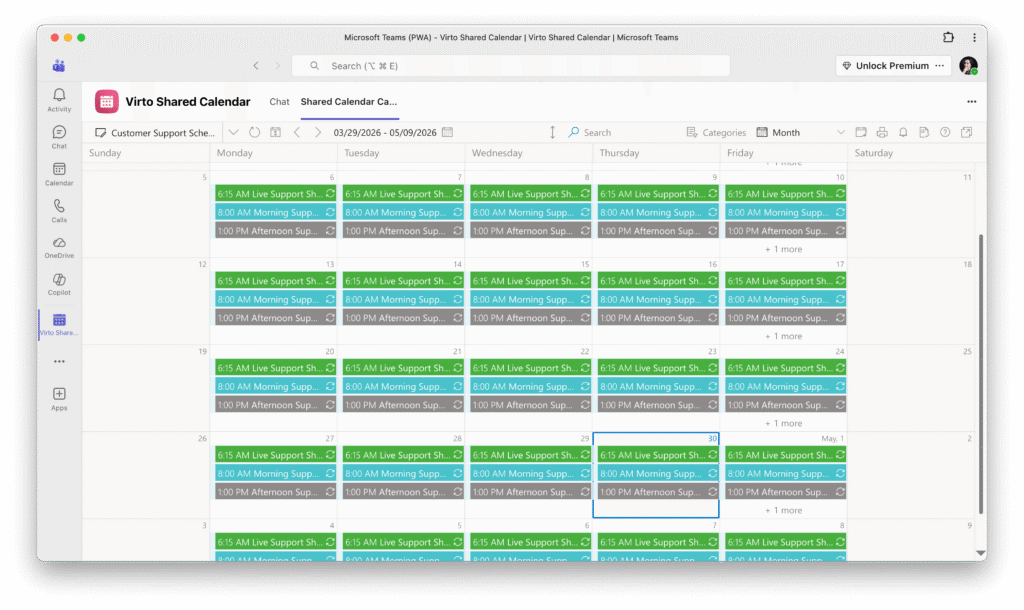
Task: Open 6:15 AM Live Support on Monday May 4
Action: pyautogui.click(x=276, y=541)
